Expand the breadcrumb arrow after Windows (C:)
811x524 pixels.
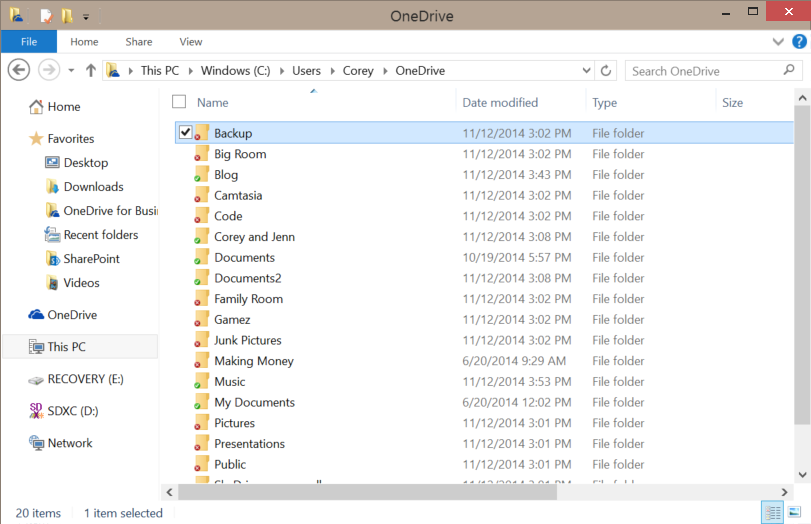tap(282, 71)
